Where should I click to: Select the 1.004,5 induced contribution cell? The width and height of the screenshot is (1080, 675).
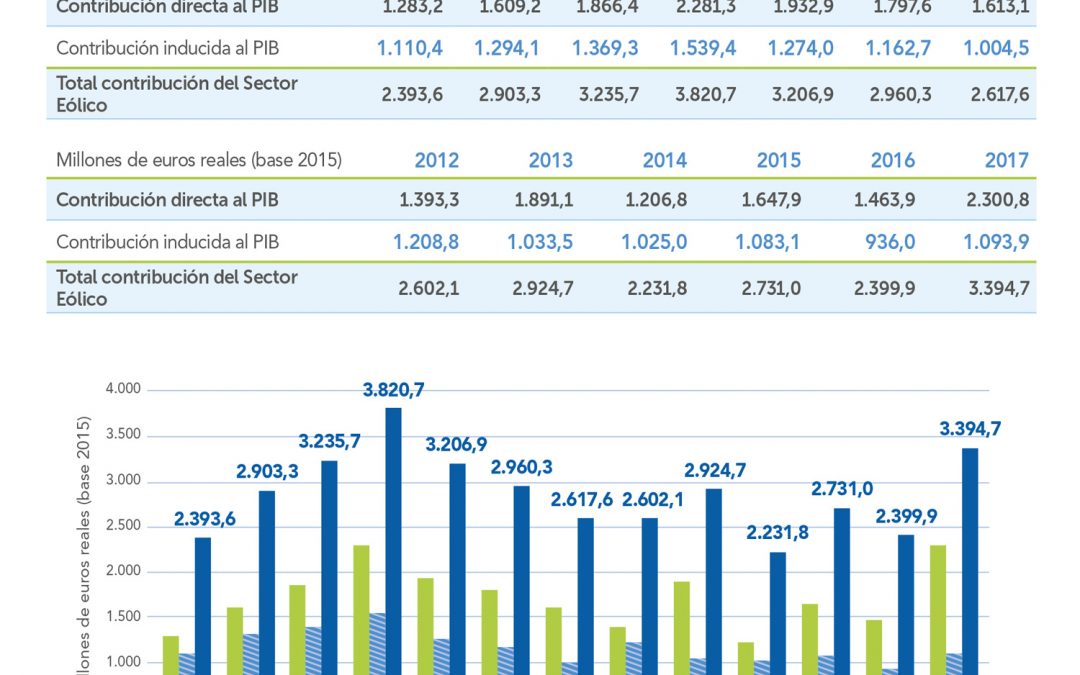click(997, 47)
